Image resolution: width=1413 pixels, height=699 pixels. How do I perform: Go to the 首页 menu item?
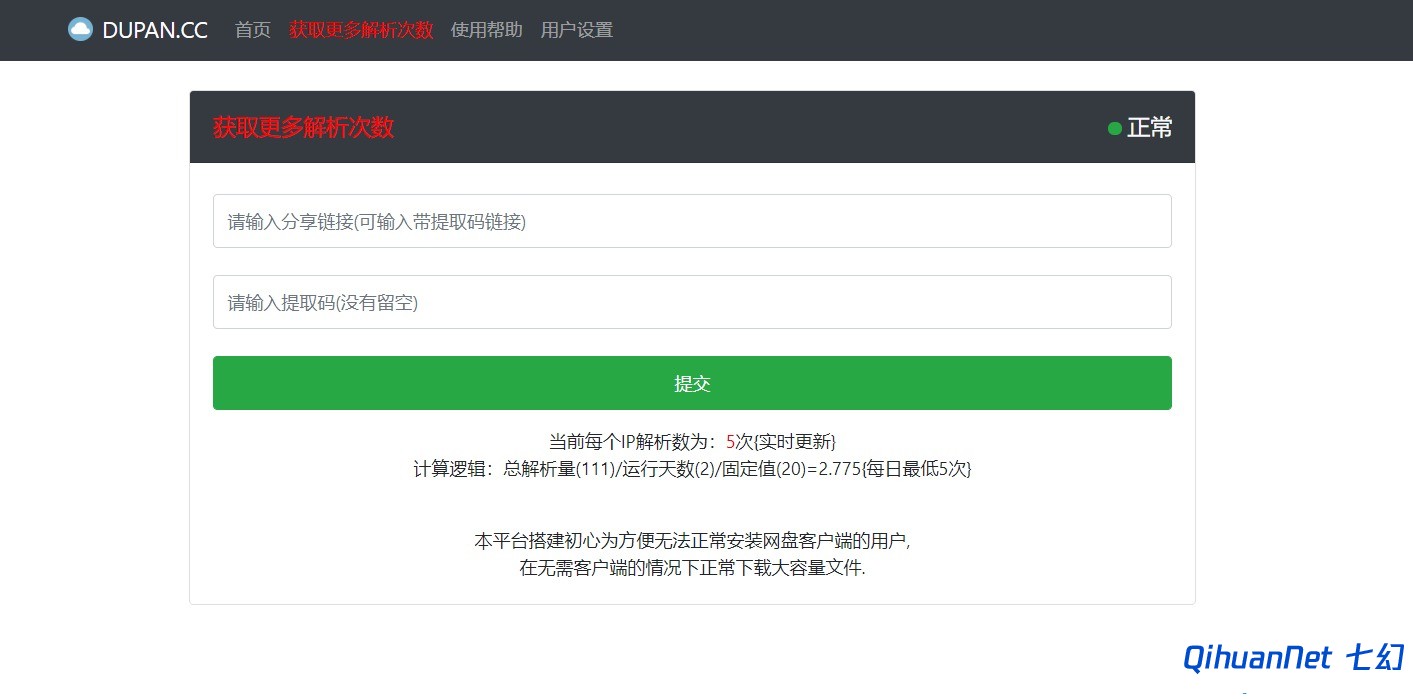point(253,30)
